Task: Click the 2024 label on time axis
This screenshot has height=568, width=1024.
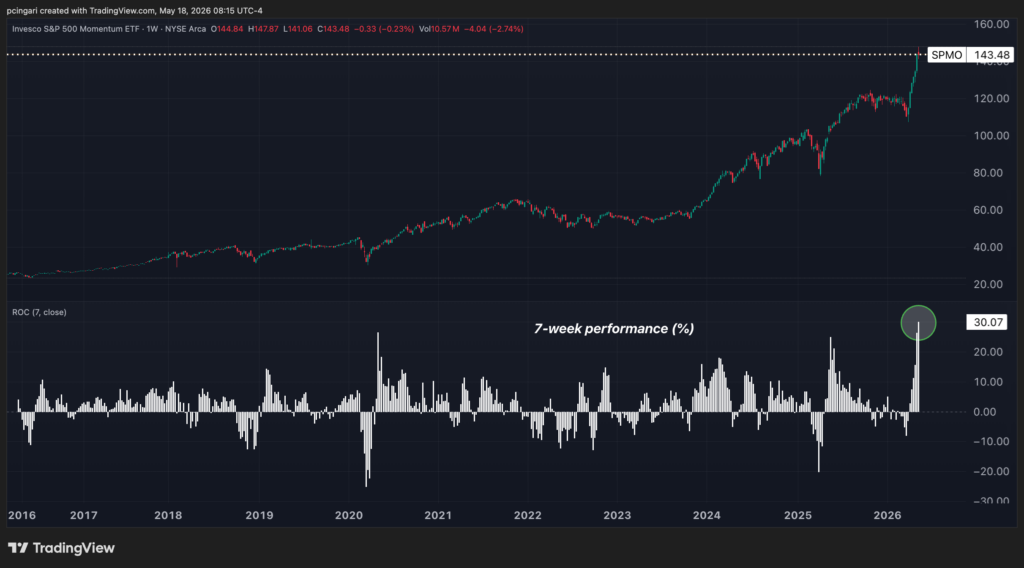Action: [707, 516]
